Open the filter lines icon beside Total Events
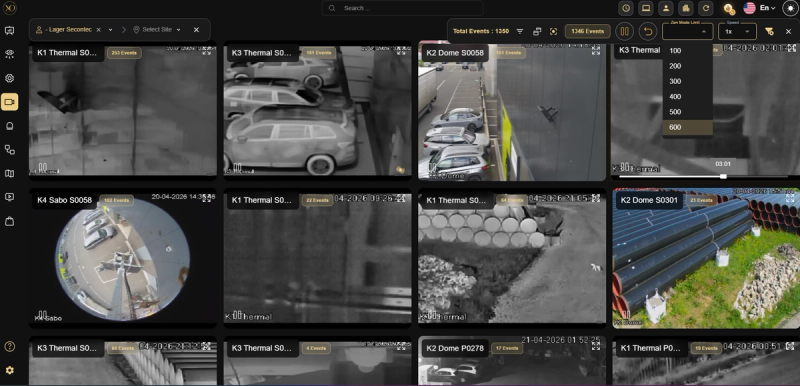 pos(519,32)
